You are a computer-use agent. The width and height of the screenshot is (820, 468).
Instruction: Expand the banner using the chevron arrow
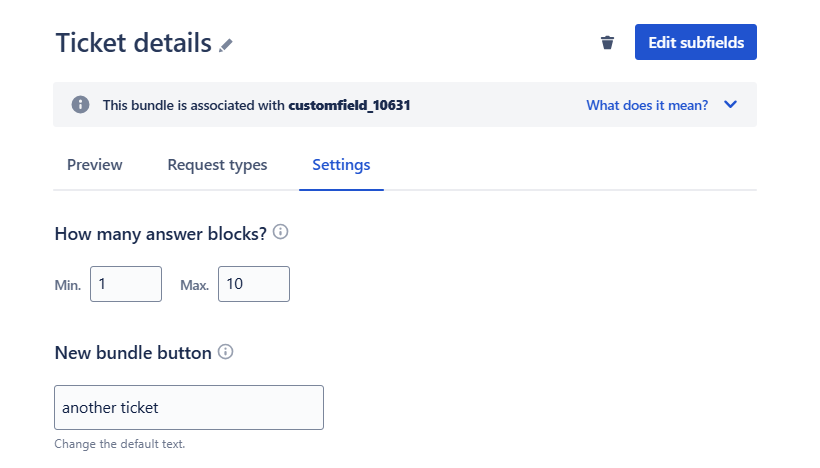(730, 105)
